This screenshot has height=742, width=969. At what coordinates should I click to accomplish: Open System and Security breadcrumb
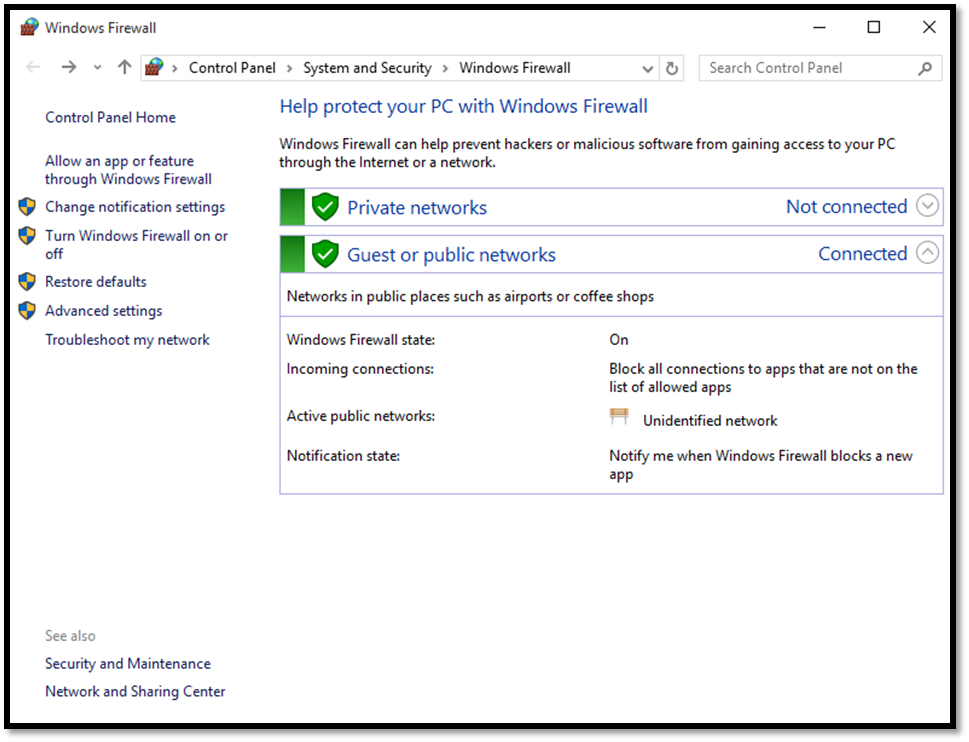pos(367,68)
